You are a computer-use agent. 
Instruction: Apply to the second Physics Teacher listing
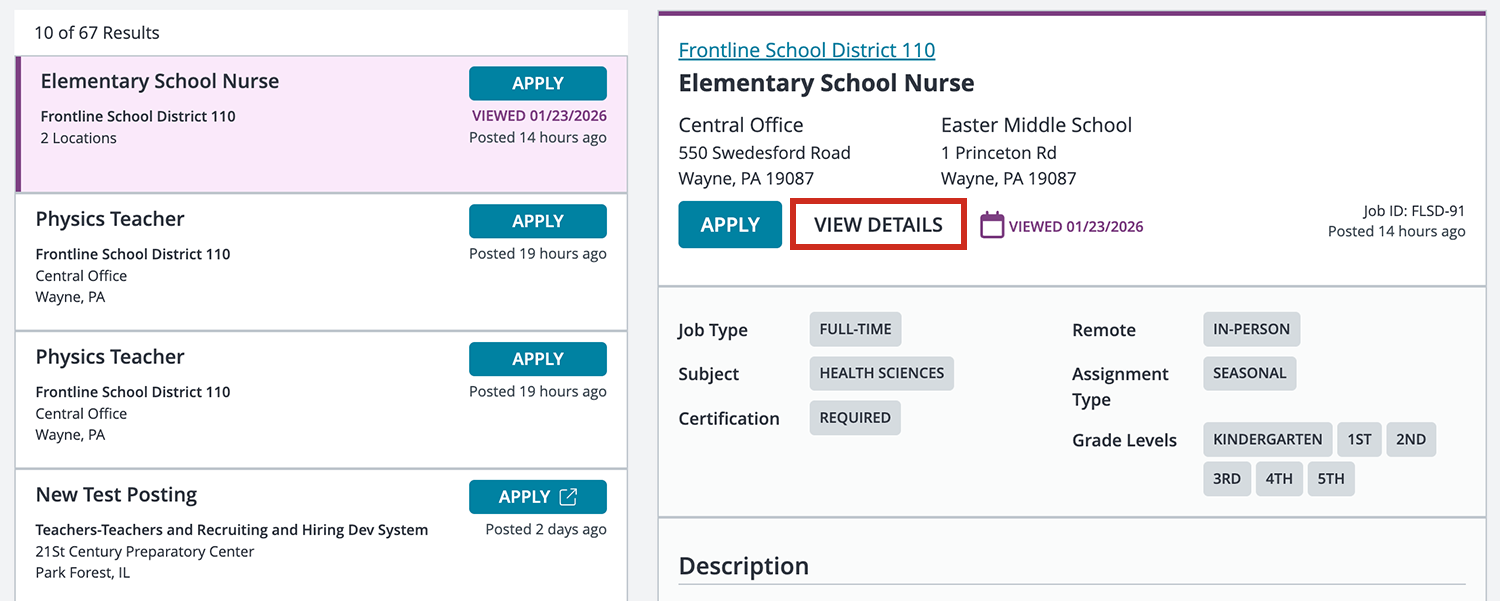[x=537, y=359]
